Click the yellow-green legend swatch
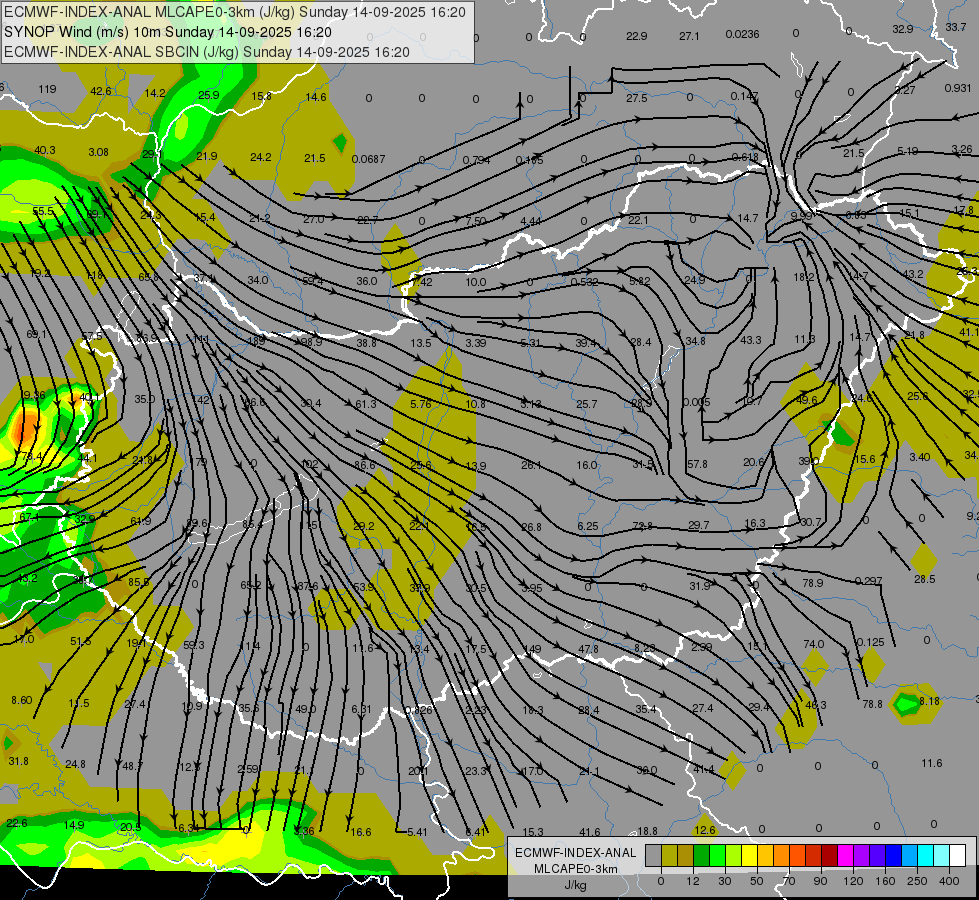Viewport: 979px width, 900px height. (x=734, y=856)
